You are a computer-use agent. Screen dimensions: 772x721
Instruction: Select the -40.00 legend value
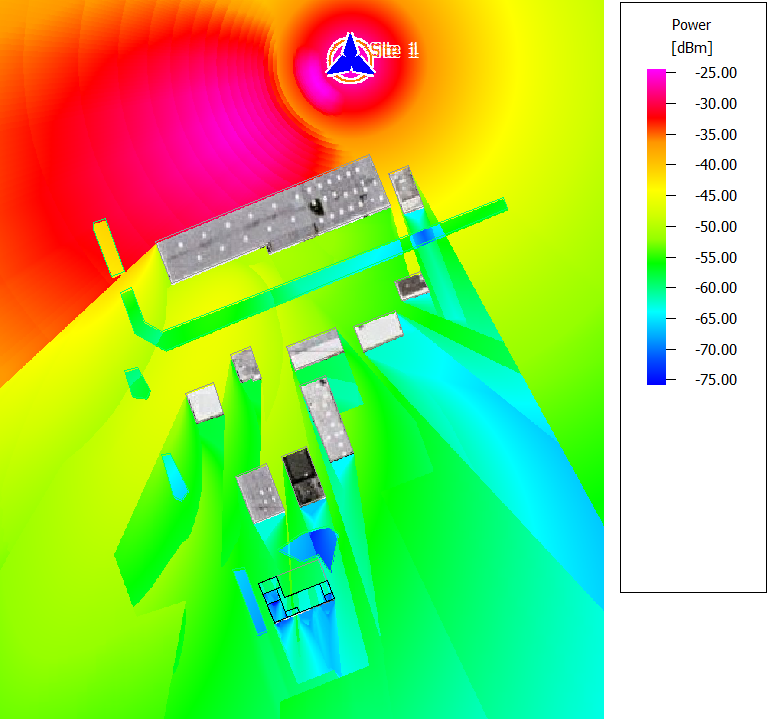pyautogui.click(x=715, y=164)
